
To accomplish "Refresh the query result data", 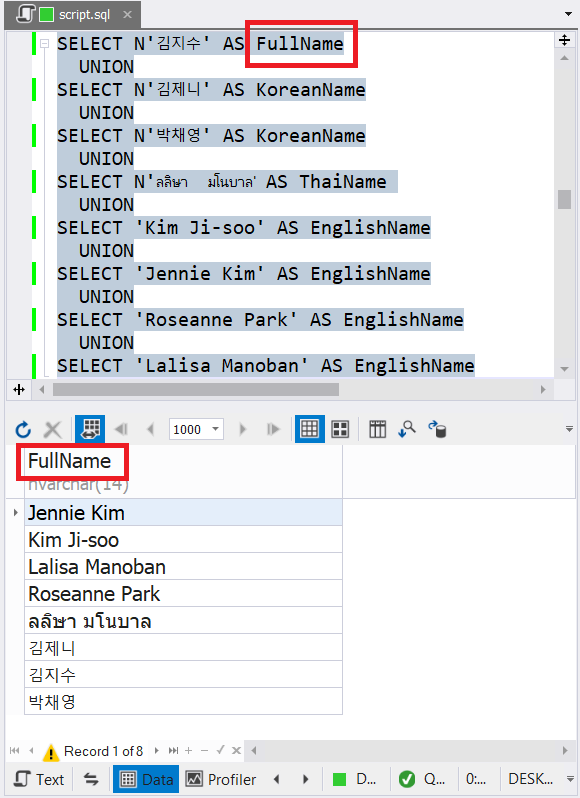I will [23, 430].
